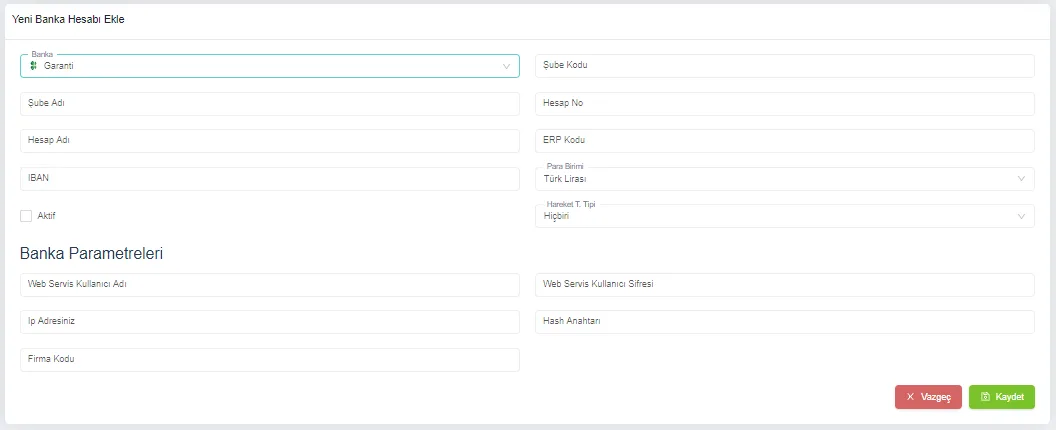Click into the Ip Adresiniz field

(x=269, y=321)
